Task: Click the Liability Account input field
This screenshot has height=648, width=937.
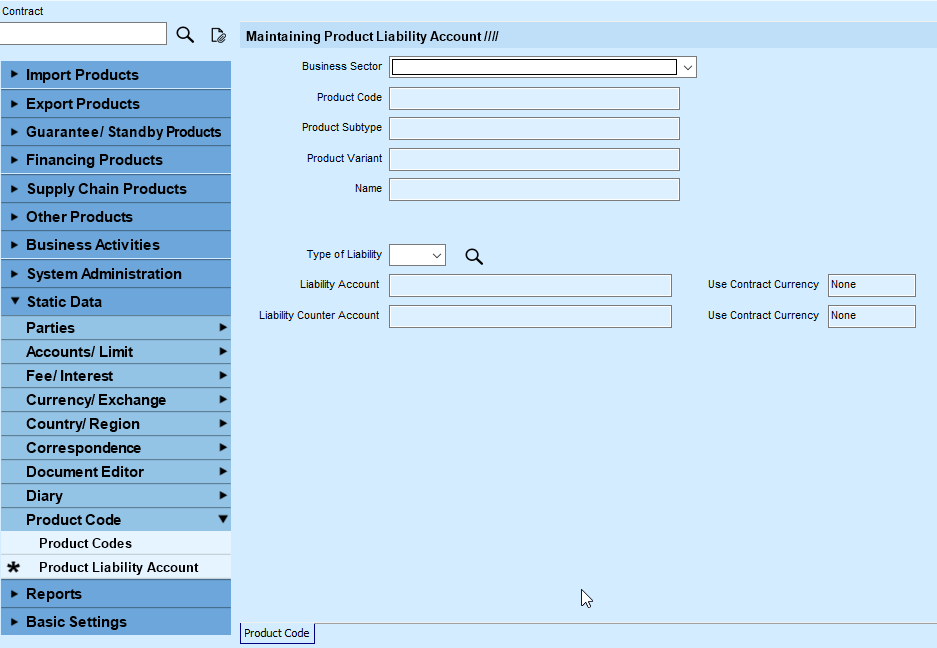Action: (x=530, y=286)
